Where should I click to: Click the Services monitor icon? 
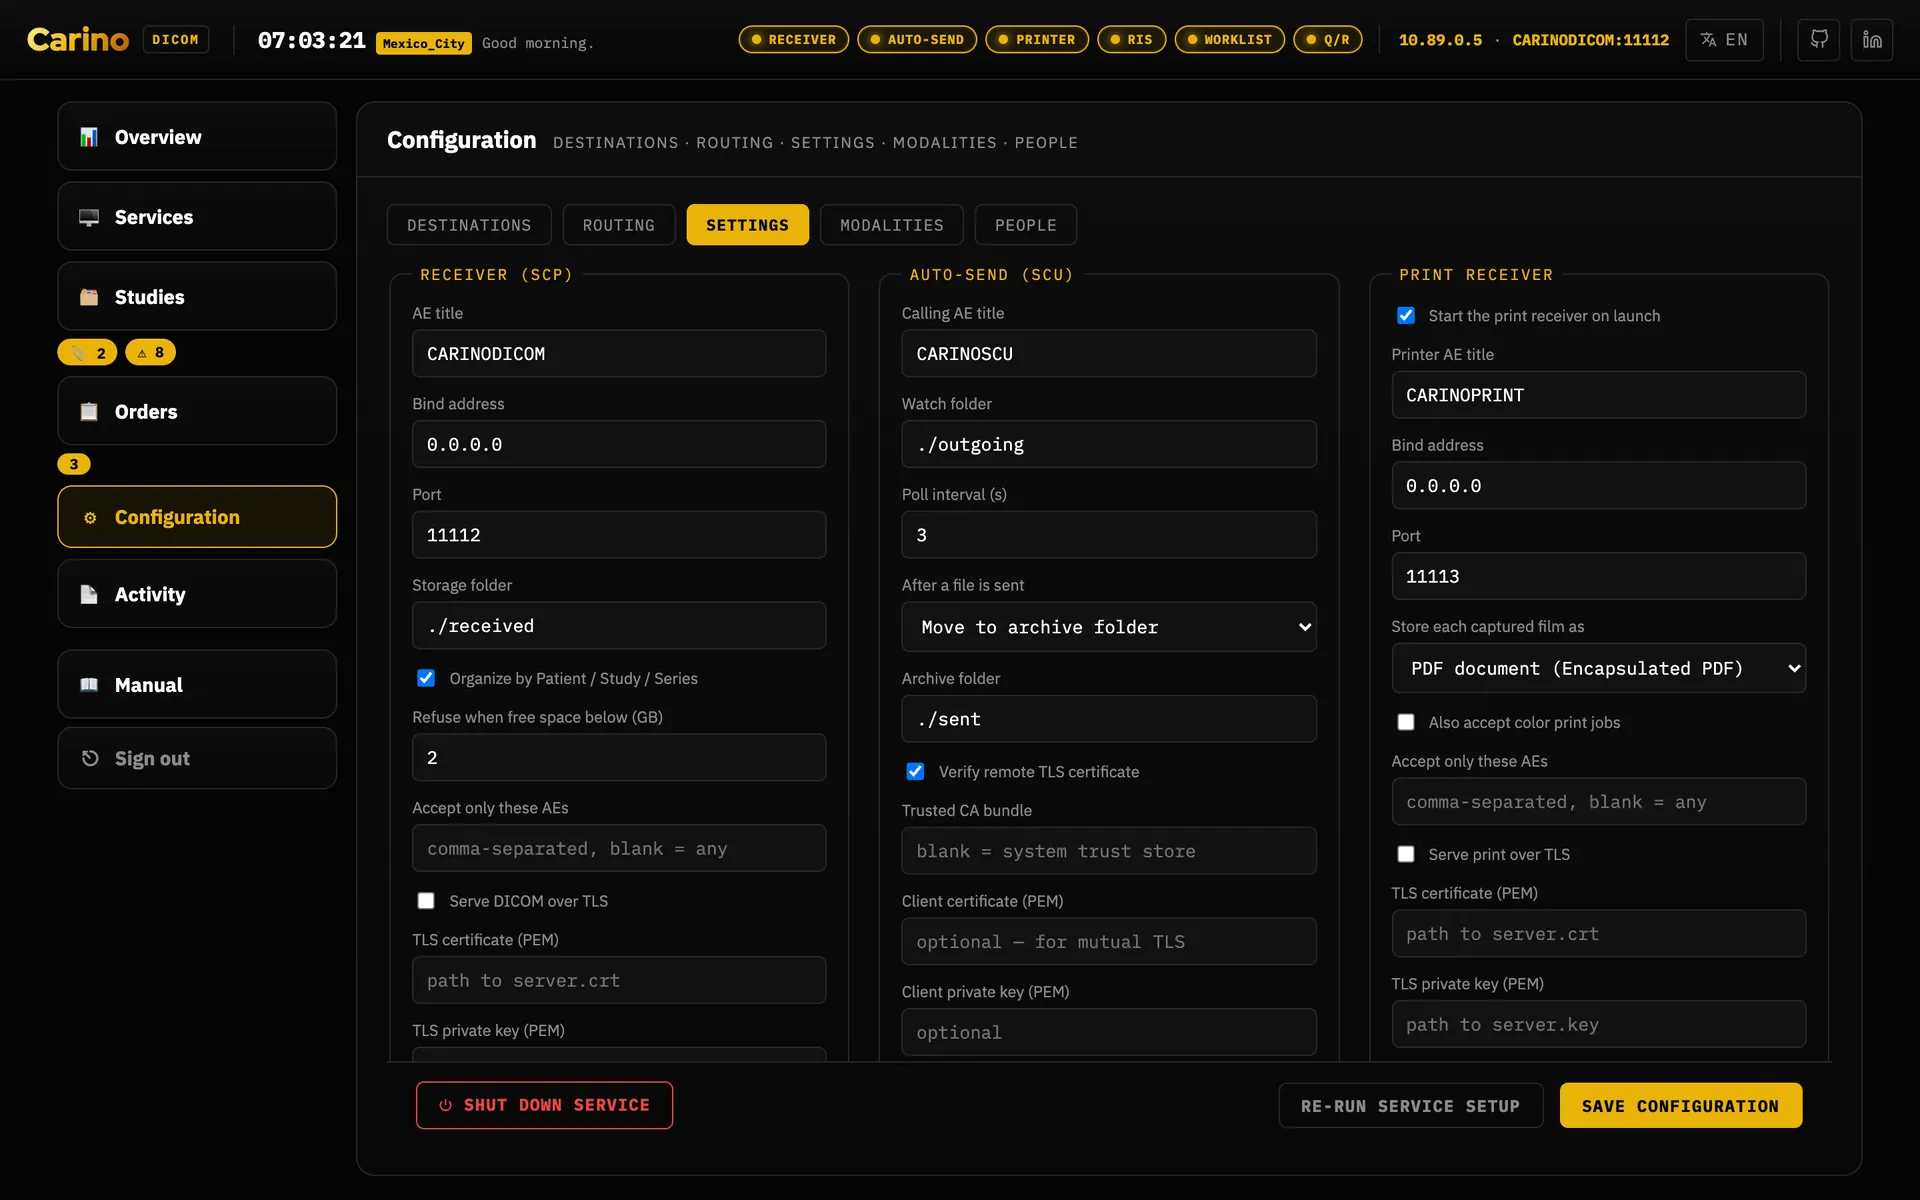click(89, 217)
